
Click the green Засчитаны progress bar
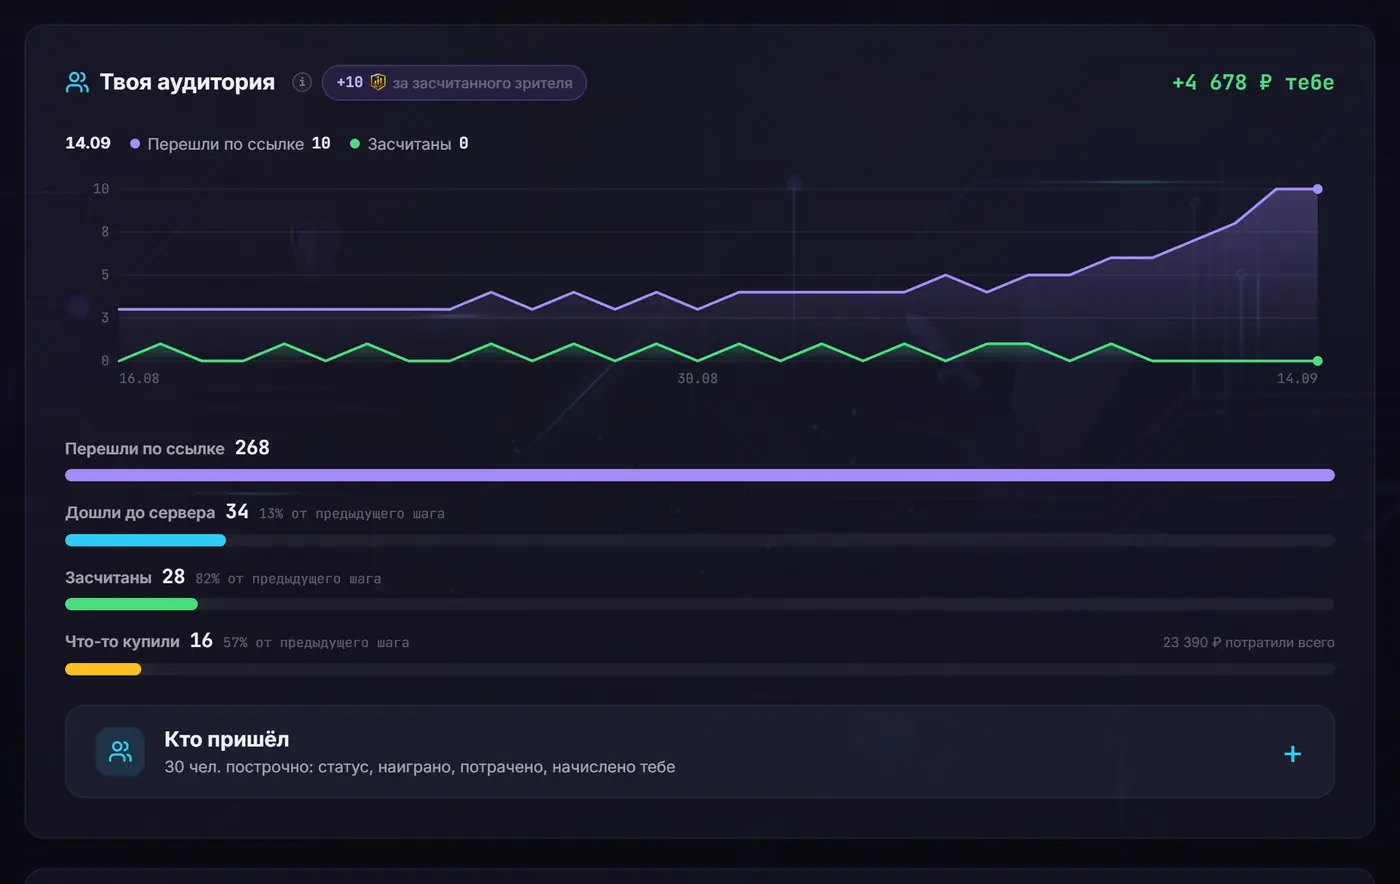(131, 604)
